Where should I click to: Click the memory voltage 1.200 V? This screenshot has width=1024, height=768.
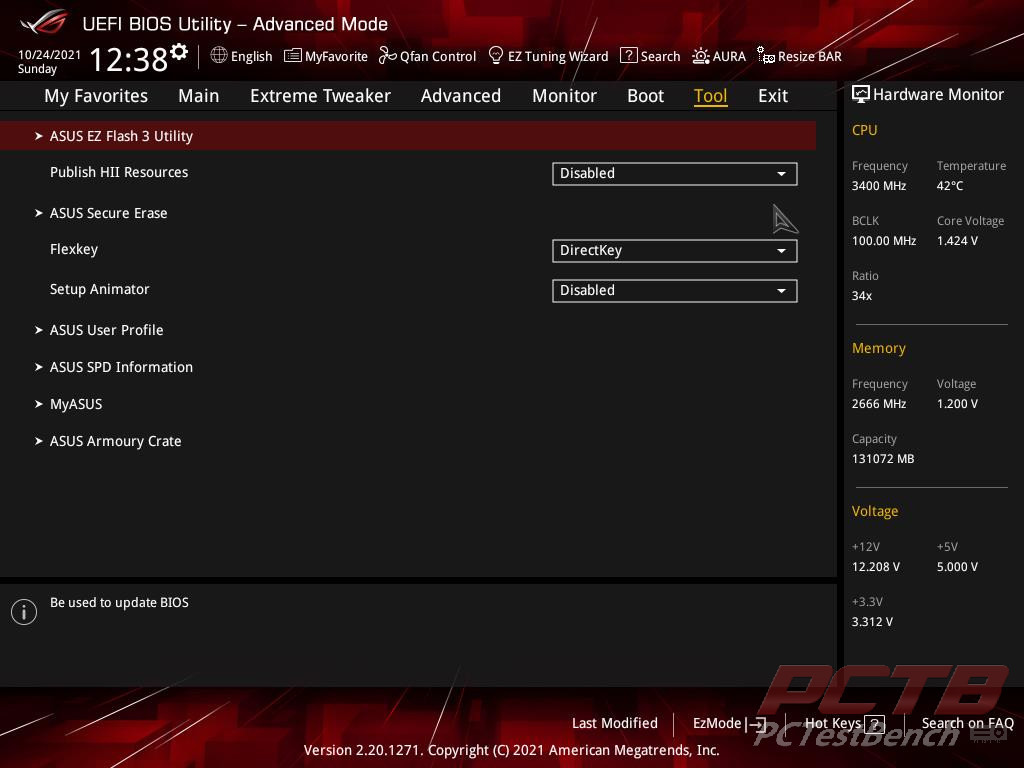[x=957, y=404]
